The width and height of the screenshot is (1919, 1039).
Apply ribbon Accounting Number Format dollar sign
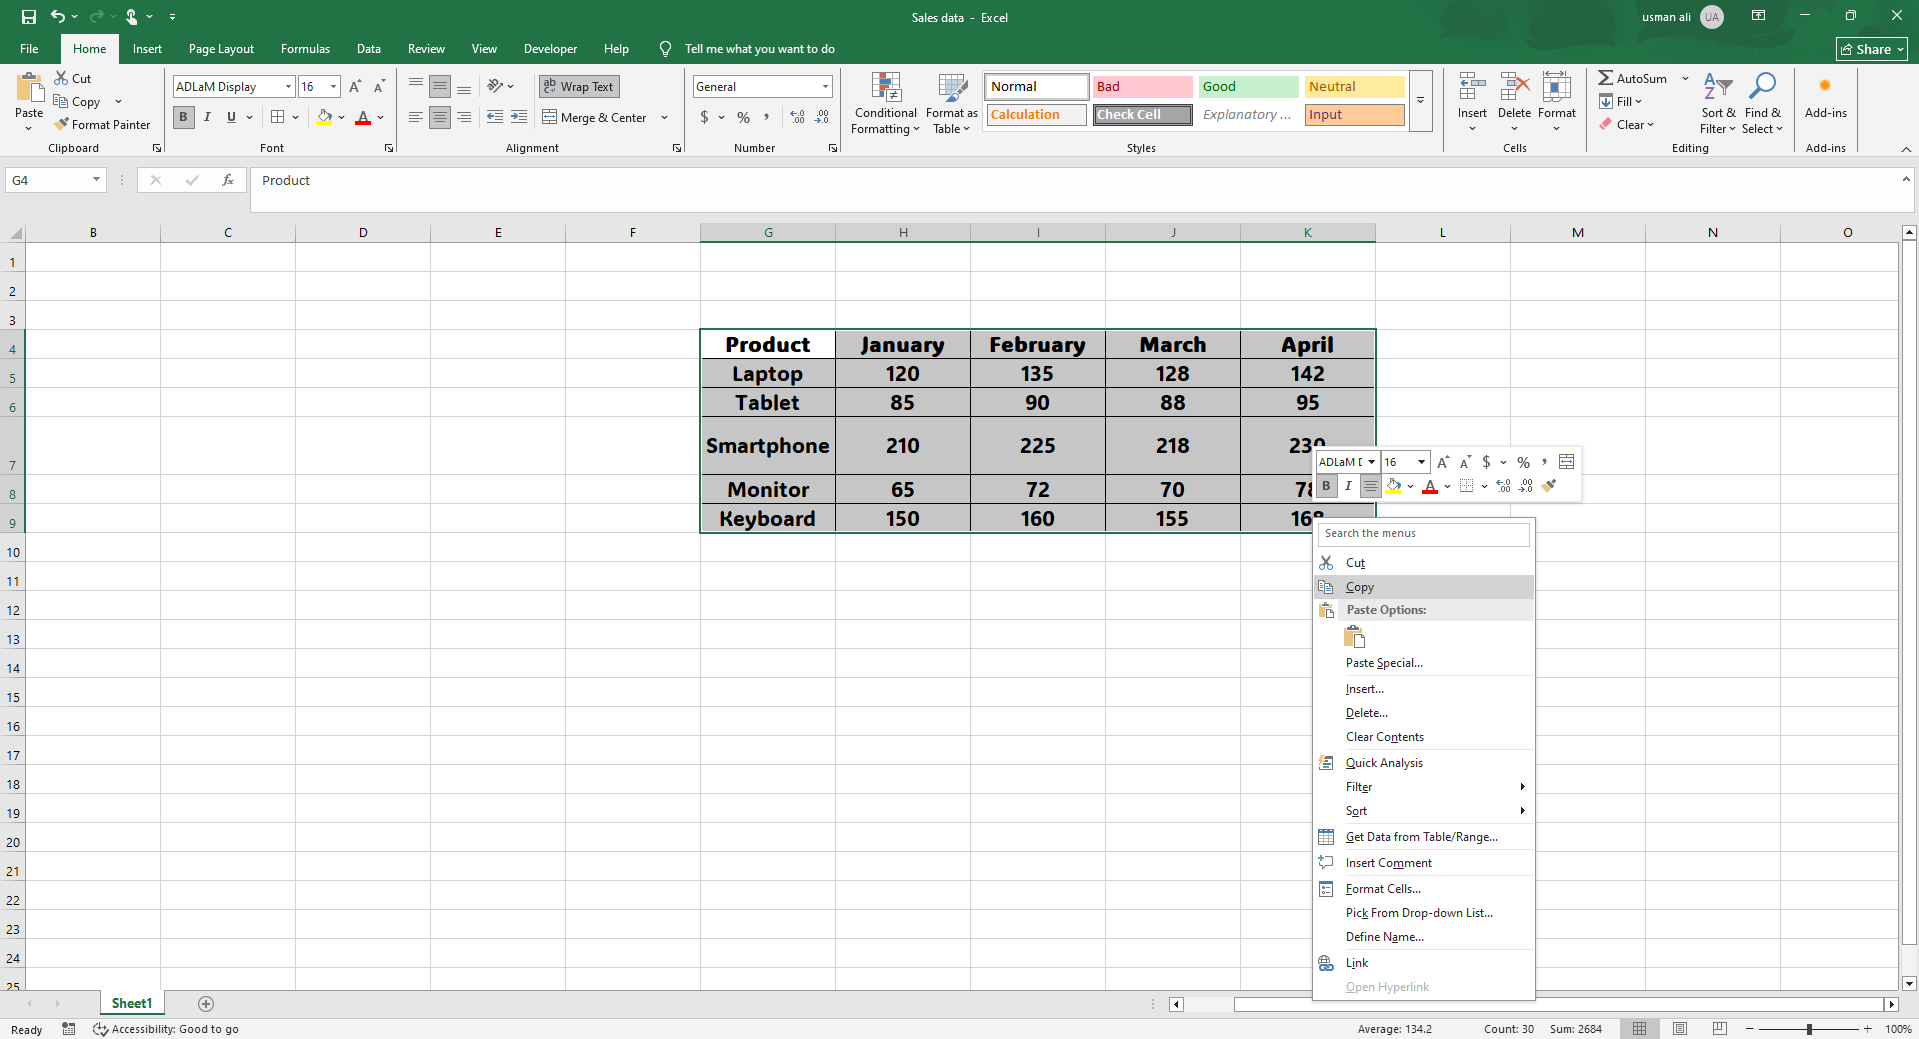pos(705,117)
